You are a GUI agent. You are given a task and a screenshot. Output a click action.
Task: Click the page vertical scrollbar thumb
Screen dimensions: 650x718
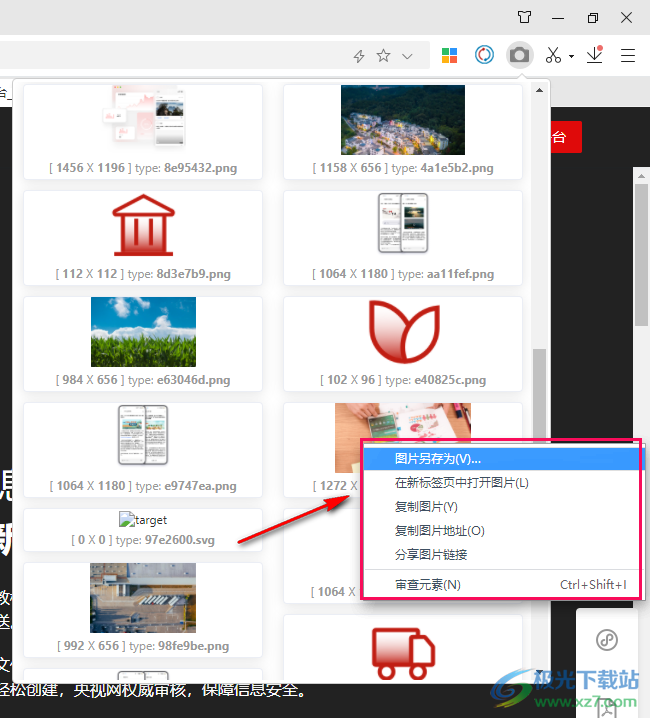coord(641,254)
